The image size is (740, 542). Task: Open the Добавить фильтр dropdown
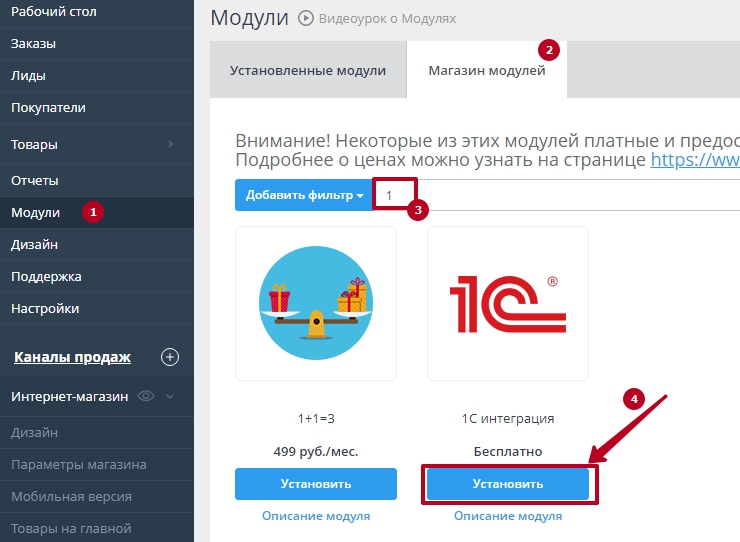pos(303,195)
